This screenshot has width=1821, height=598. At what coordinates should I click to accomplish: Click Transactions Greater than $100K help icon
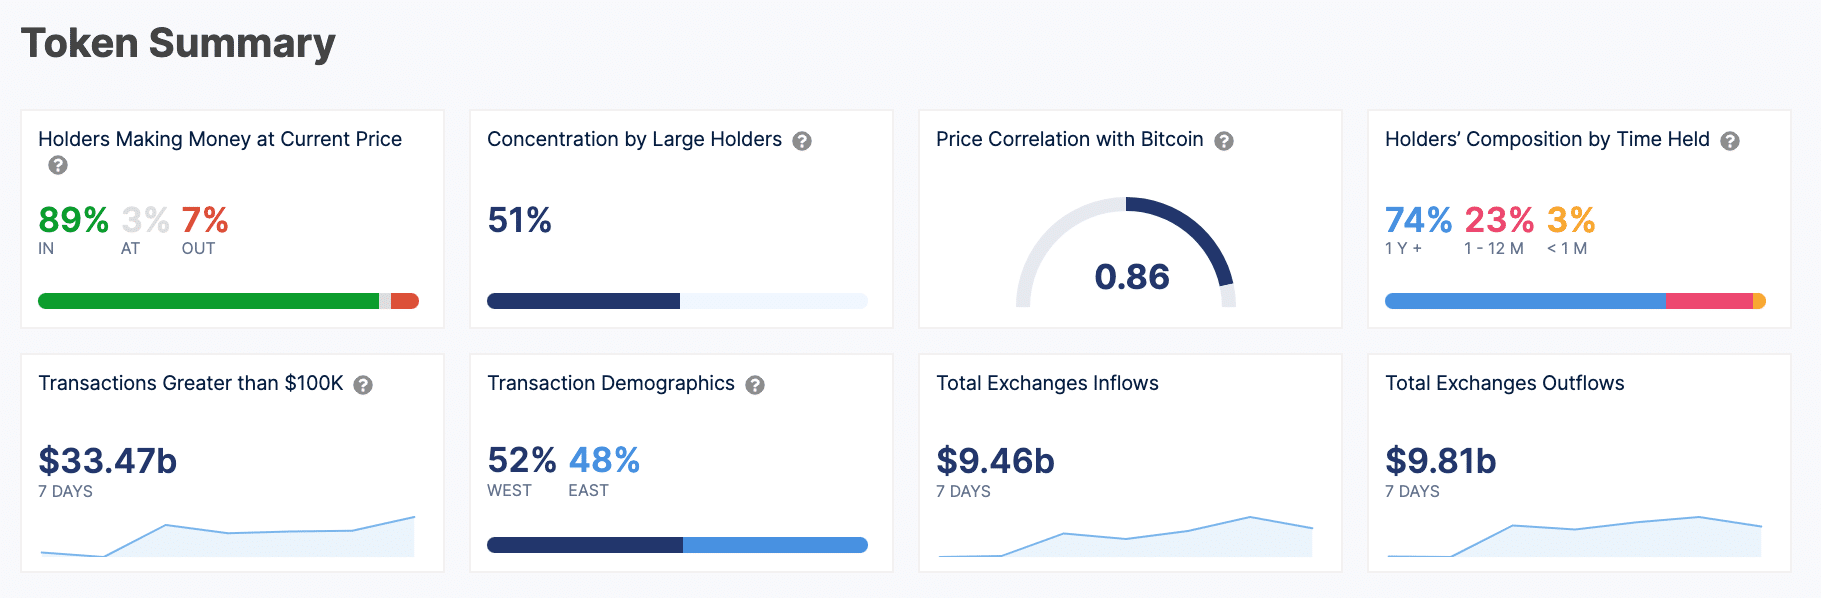[363, 385]
